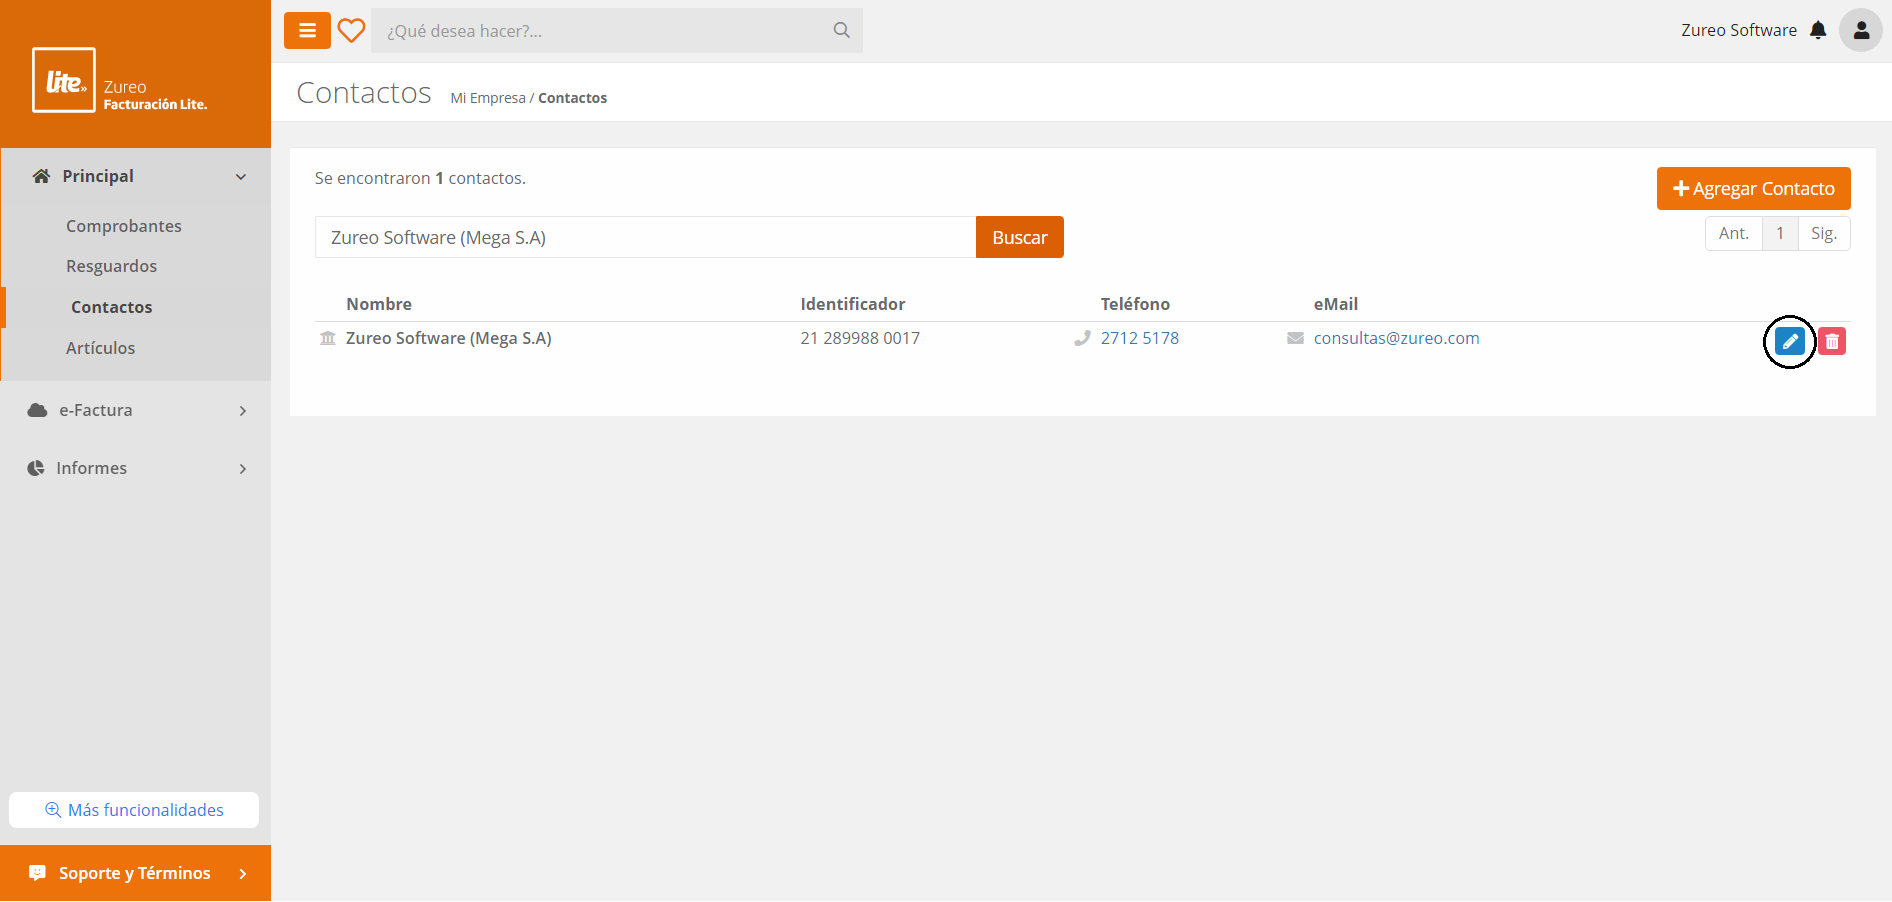The height and width of the screenshot is (902, 1892).
Task: Email consultas@zureo.com
Action: [x=1396, y=338]
